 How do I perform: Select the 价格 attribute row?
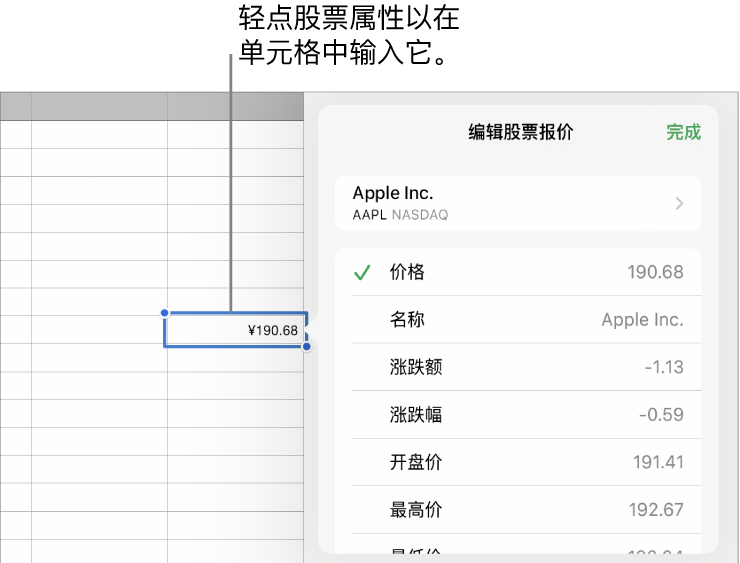coord(518,272)
